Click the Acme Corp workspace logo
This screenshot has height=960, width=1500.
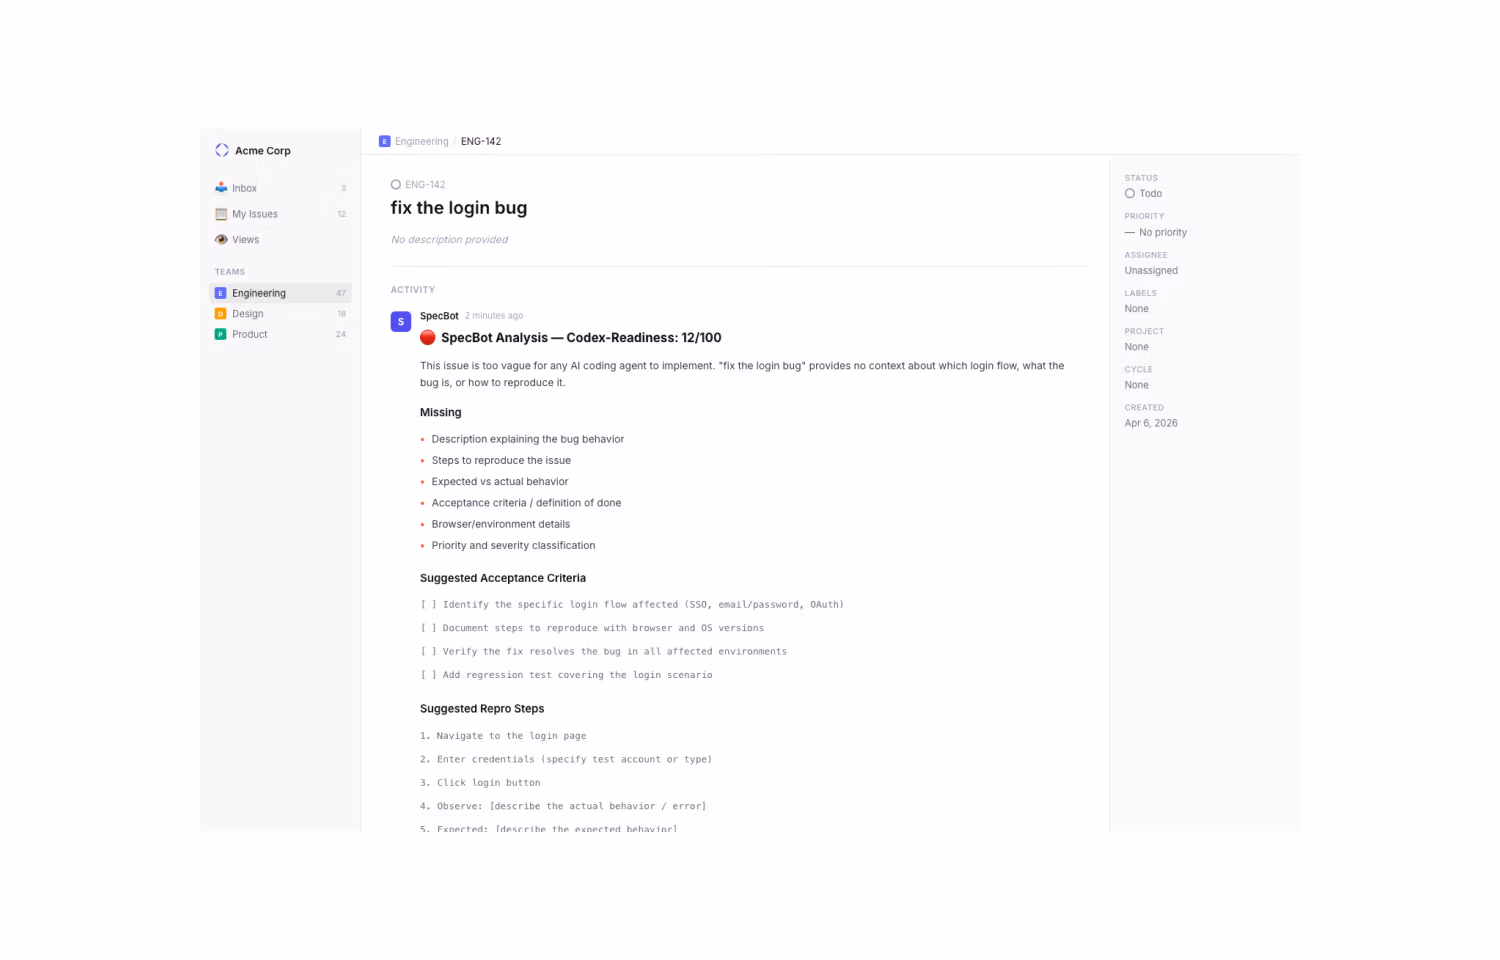(x=221, y=150)
